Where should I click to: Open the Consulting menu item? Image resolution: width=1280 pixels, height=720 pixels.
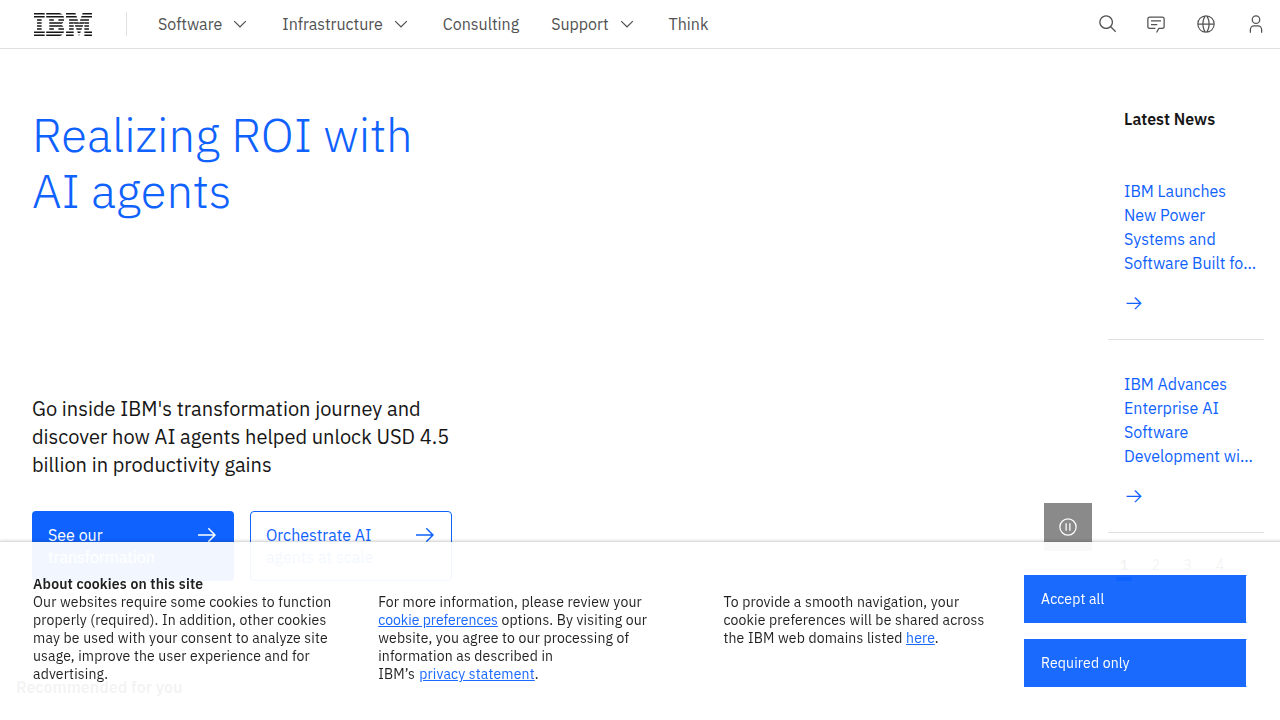(x=481, y=24)
